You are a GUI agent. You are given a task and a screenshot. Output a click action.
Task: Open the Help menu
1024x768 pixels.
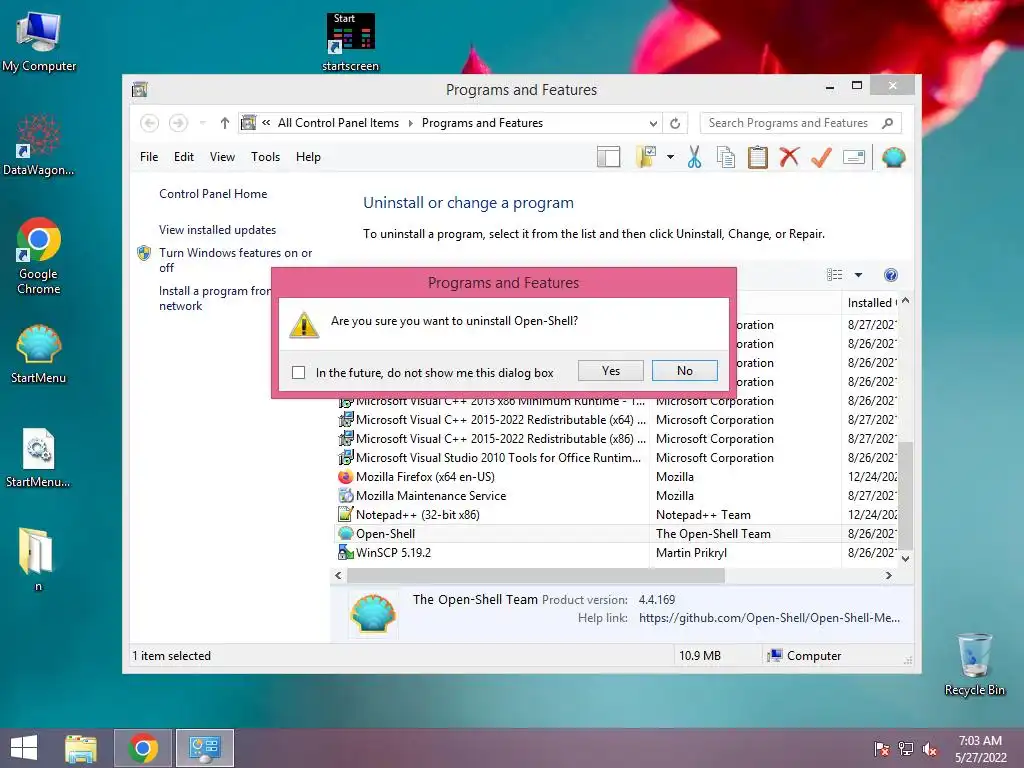(308, 157)
